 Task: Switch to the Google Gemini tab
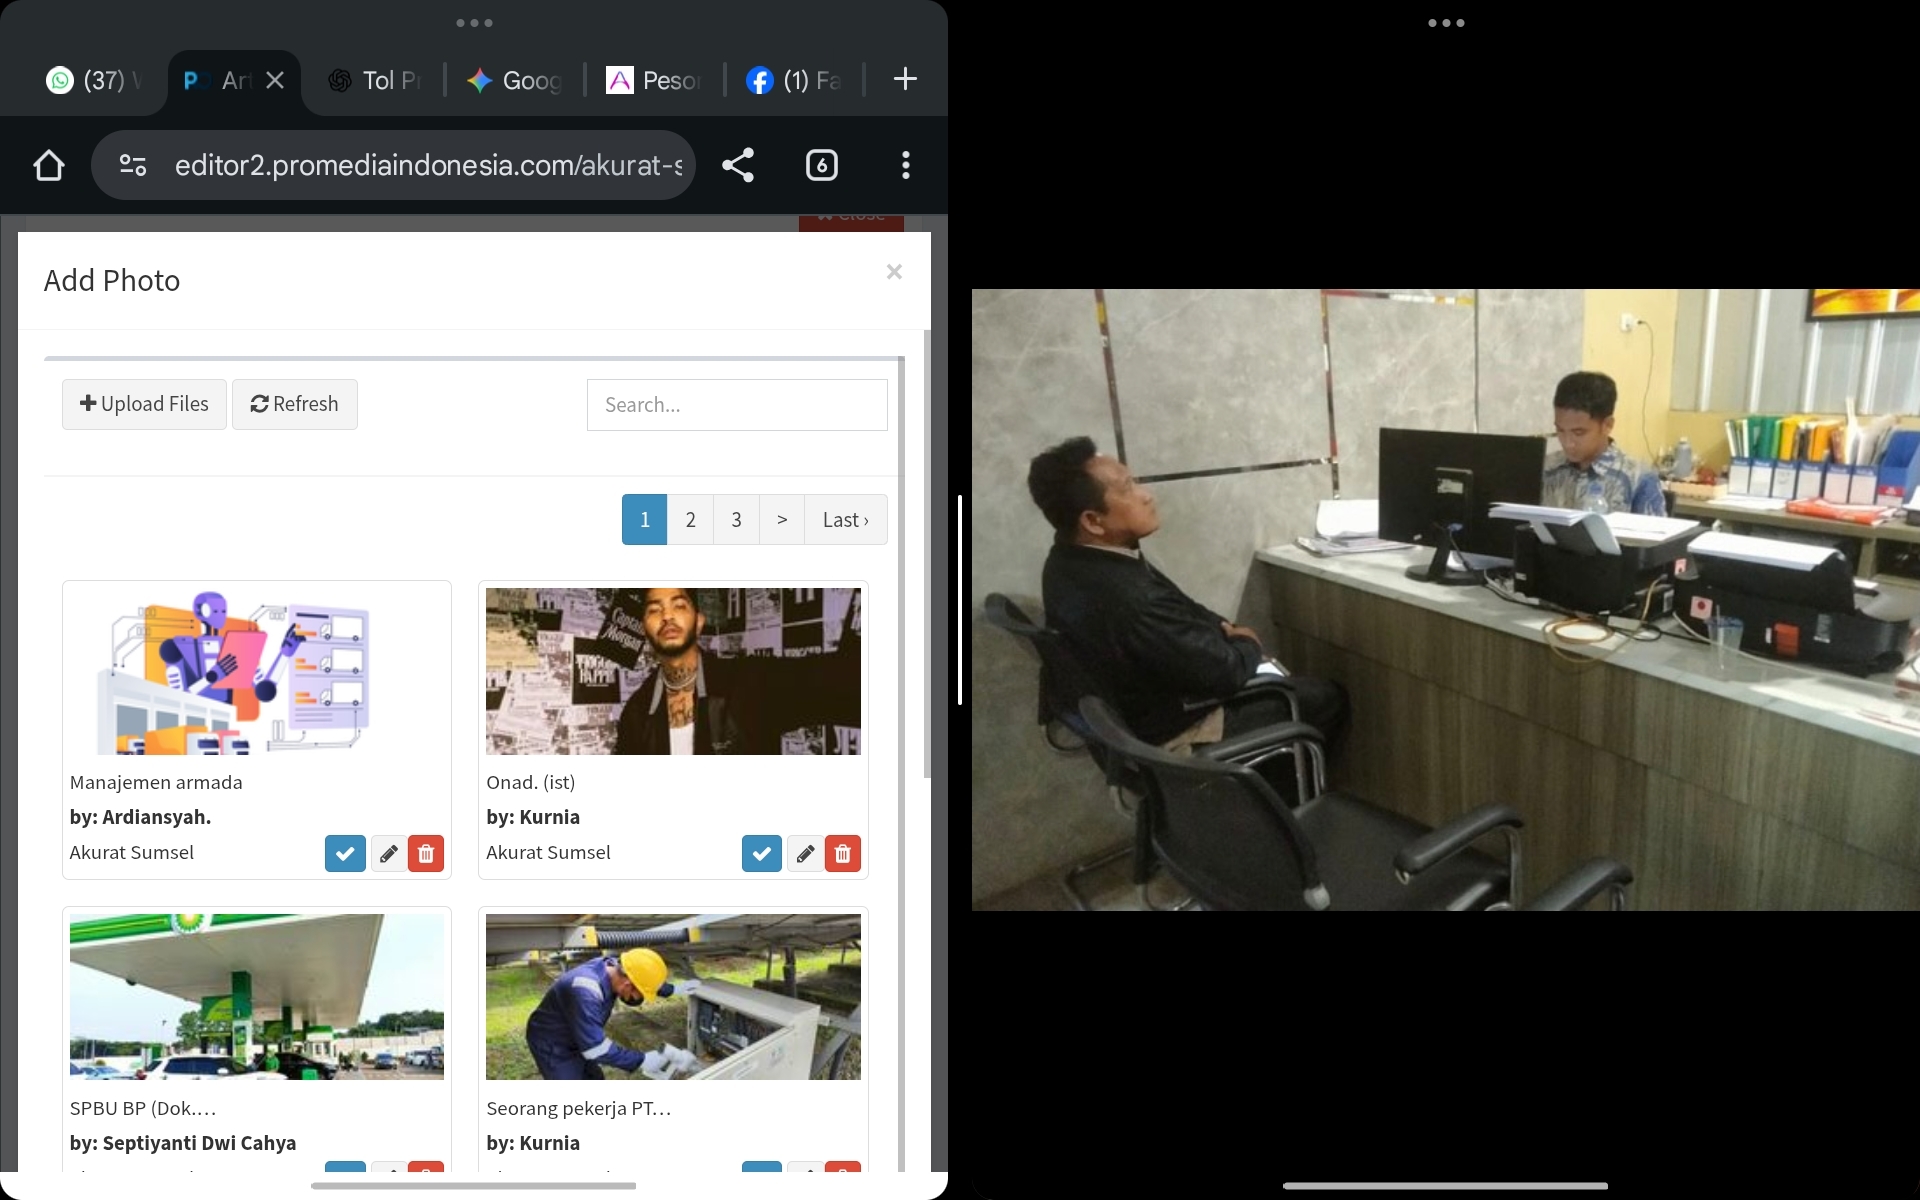tap(515, 80)
